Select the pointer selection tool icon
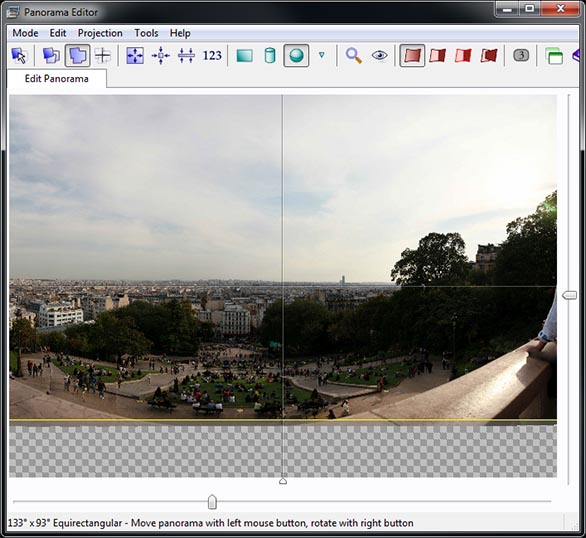586x538 pixels. [19, 56]
